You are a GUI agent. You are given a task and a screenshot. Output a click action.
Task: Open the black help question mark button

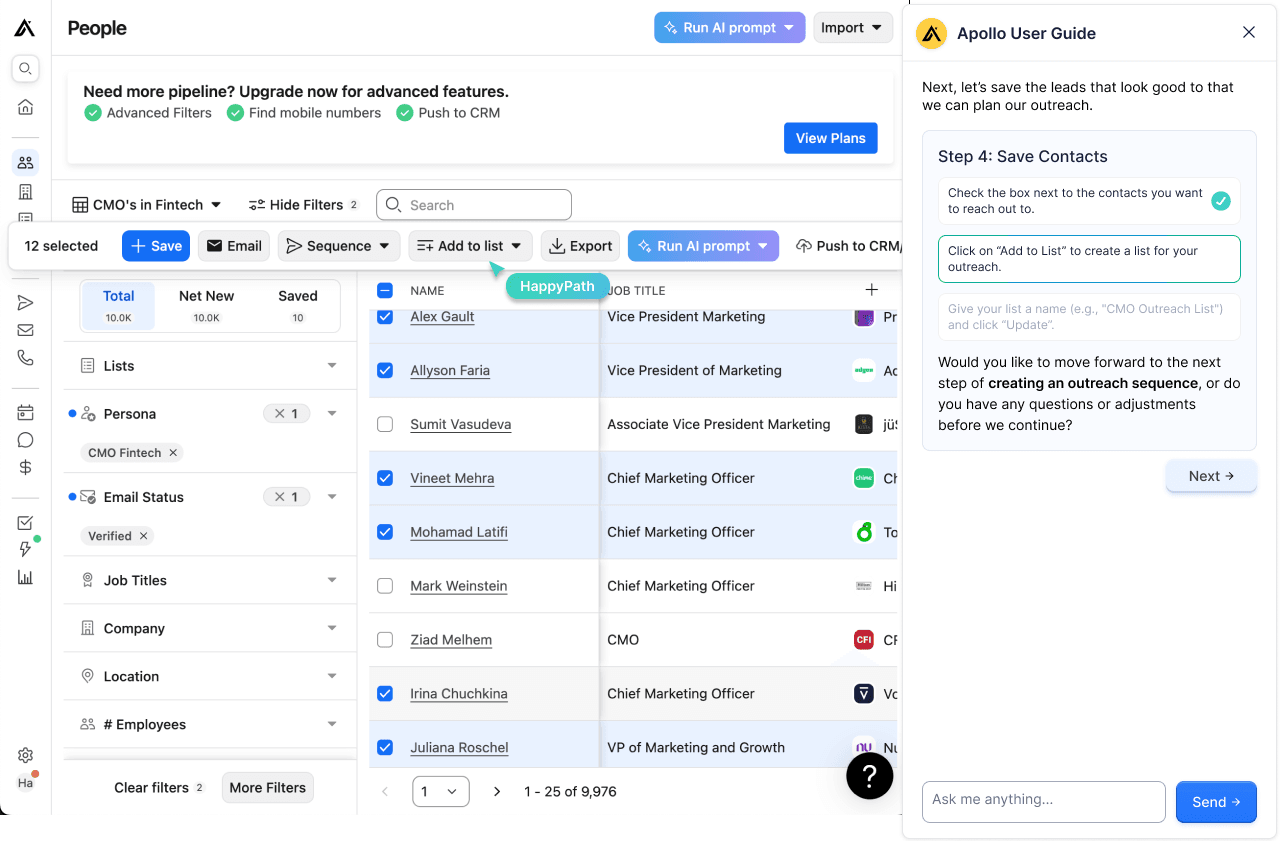coord(870,775)
